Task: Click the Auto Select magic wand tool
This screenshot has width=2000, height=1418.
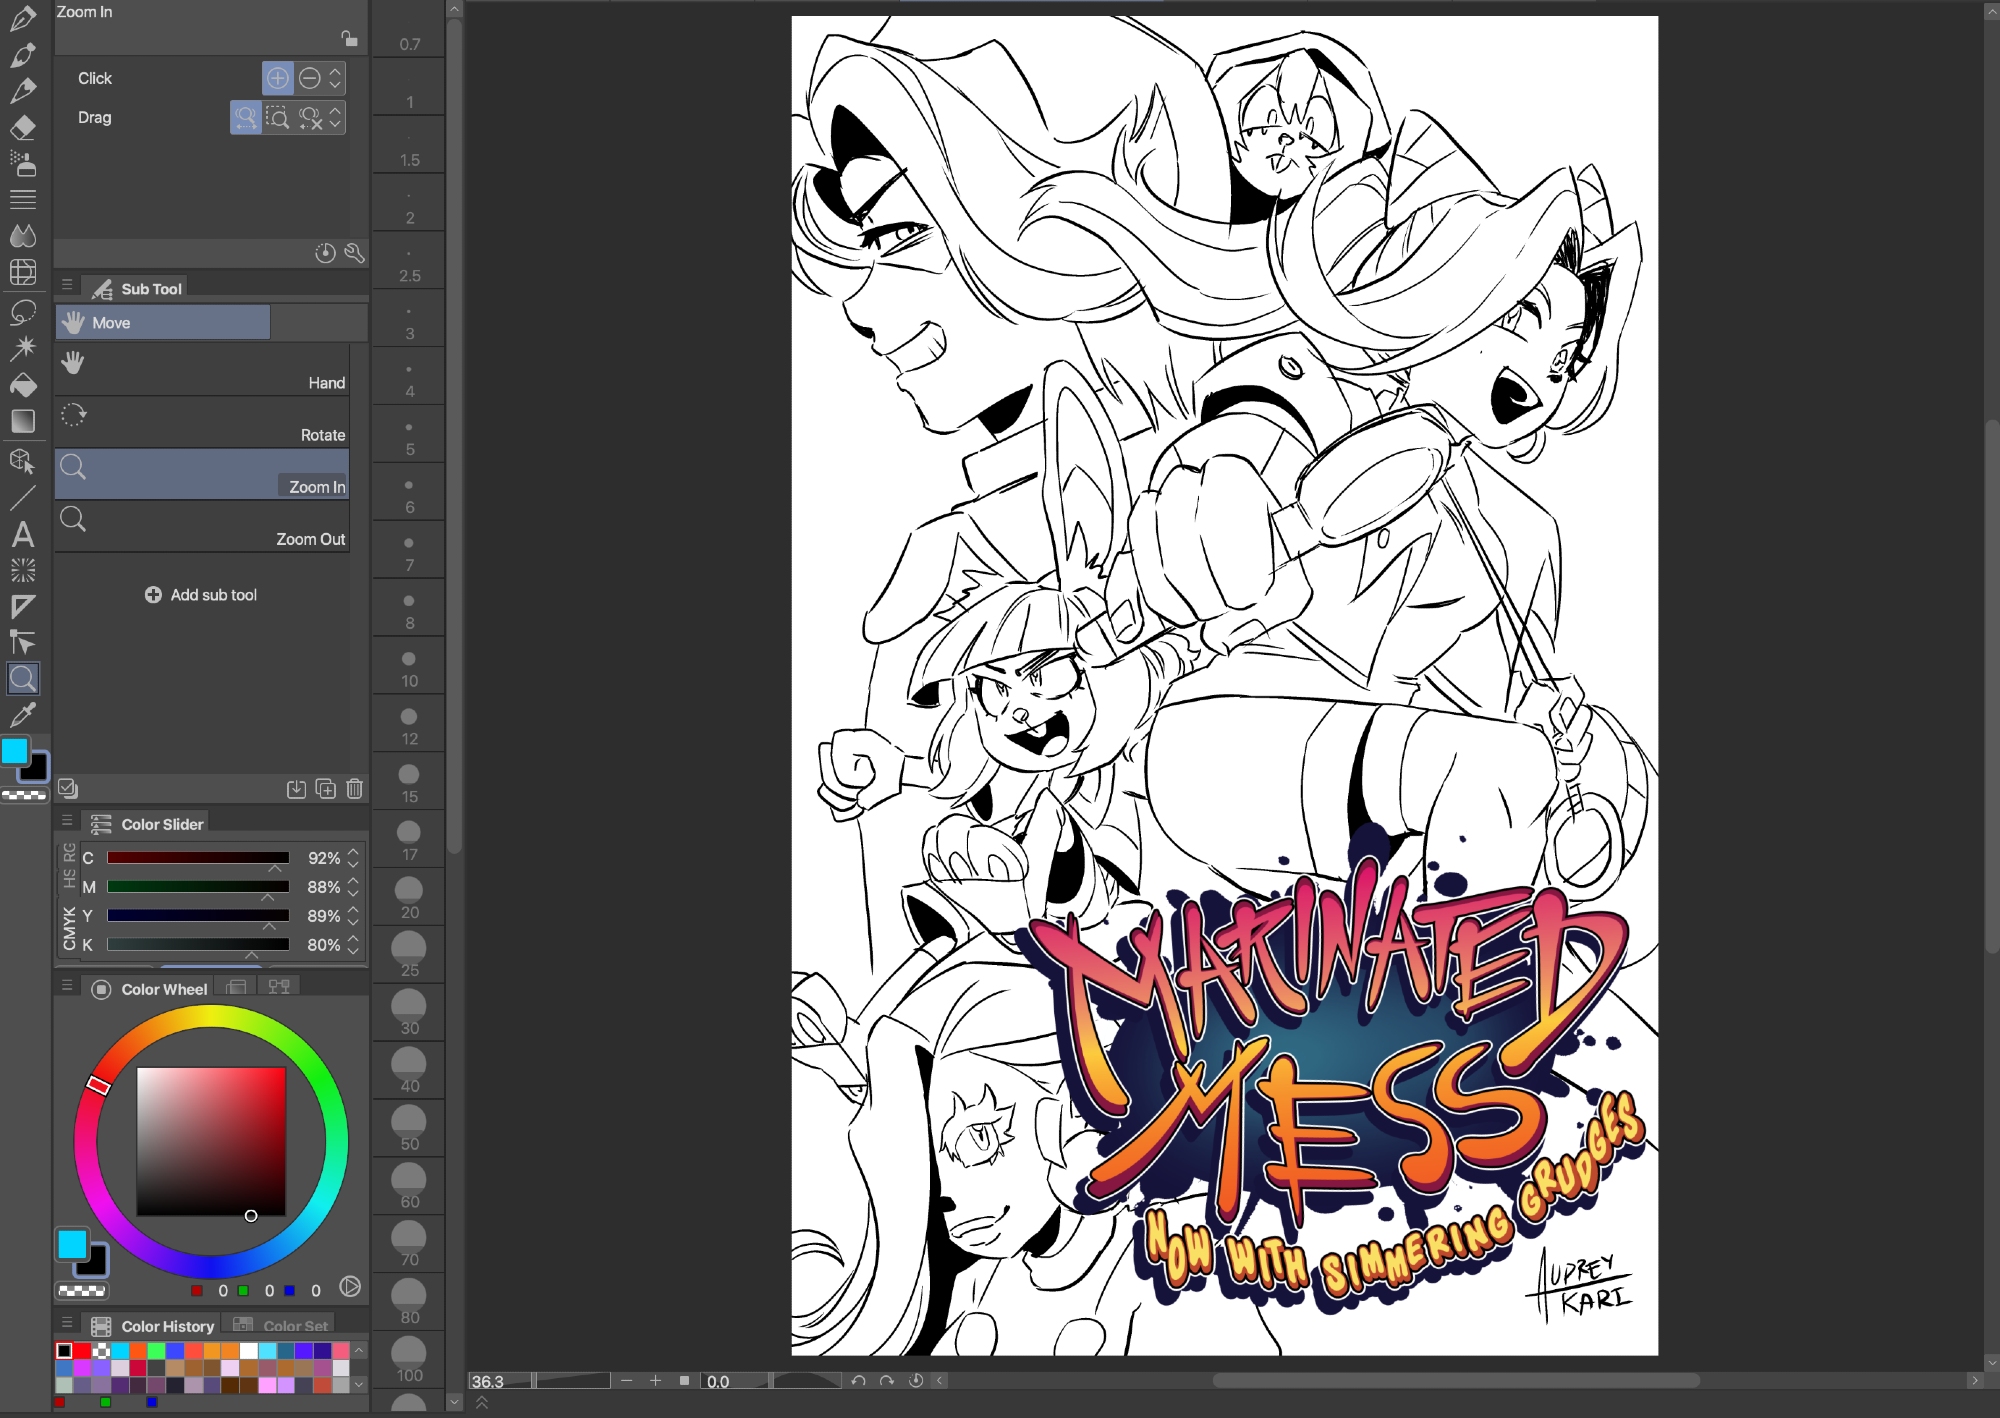Action: (x=23, y=348)
